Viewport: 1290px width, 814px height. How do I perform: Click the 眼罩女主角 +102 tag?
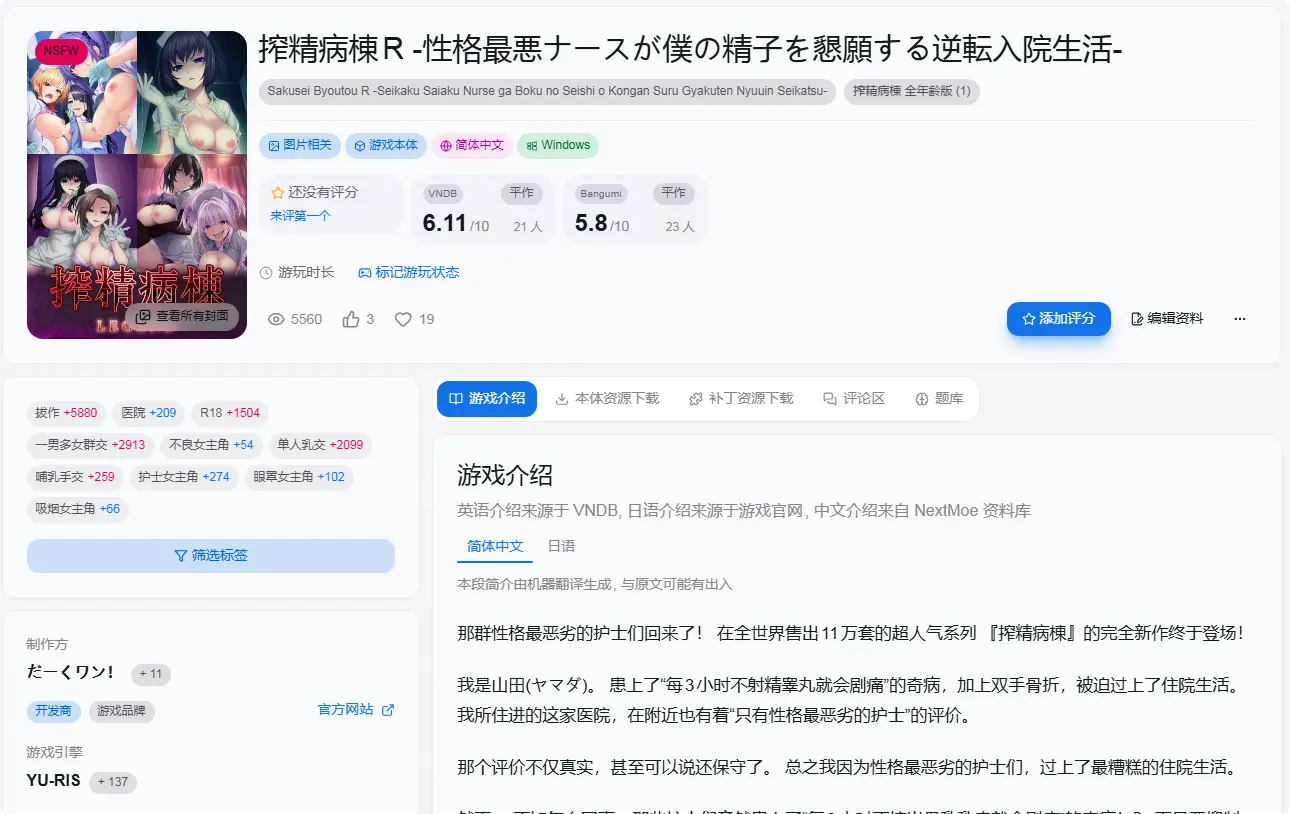(299, 477)
